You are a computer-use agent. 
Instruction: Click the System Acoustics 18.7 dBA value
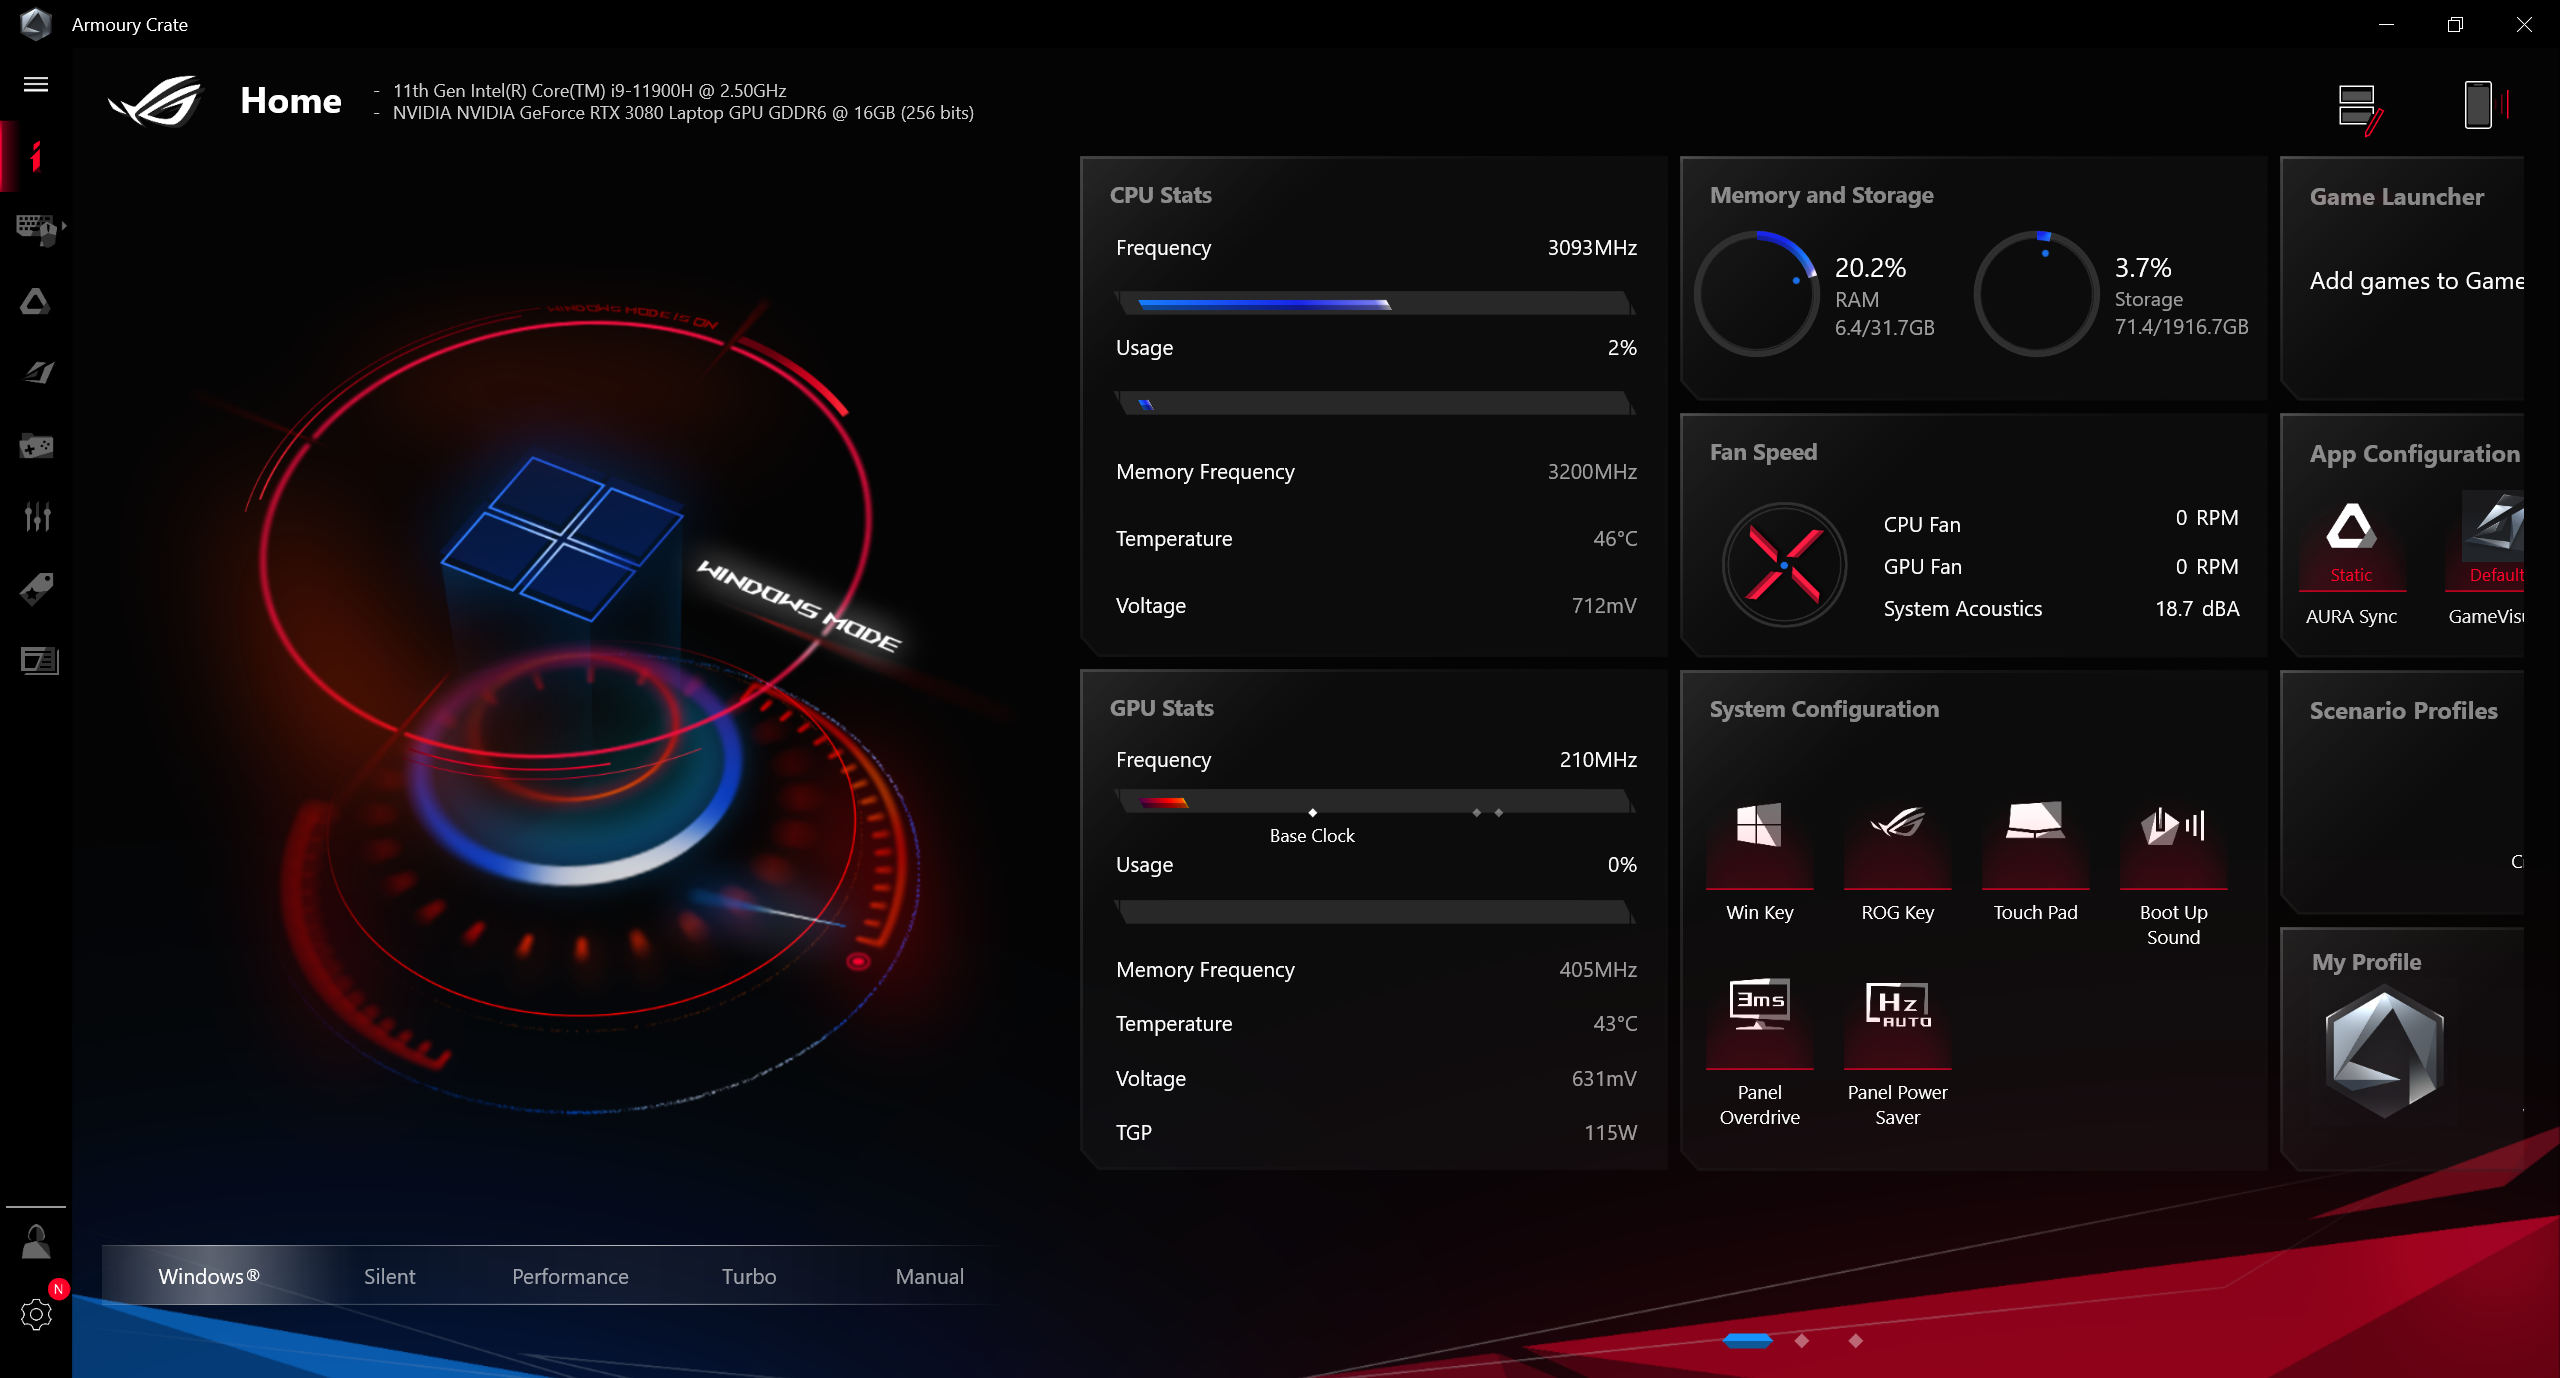pos(2197,608)
